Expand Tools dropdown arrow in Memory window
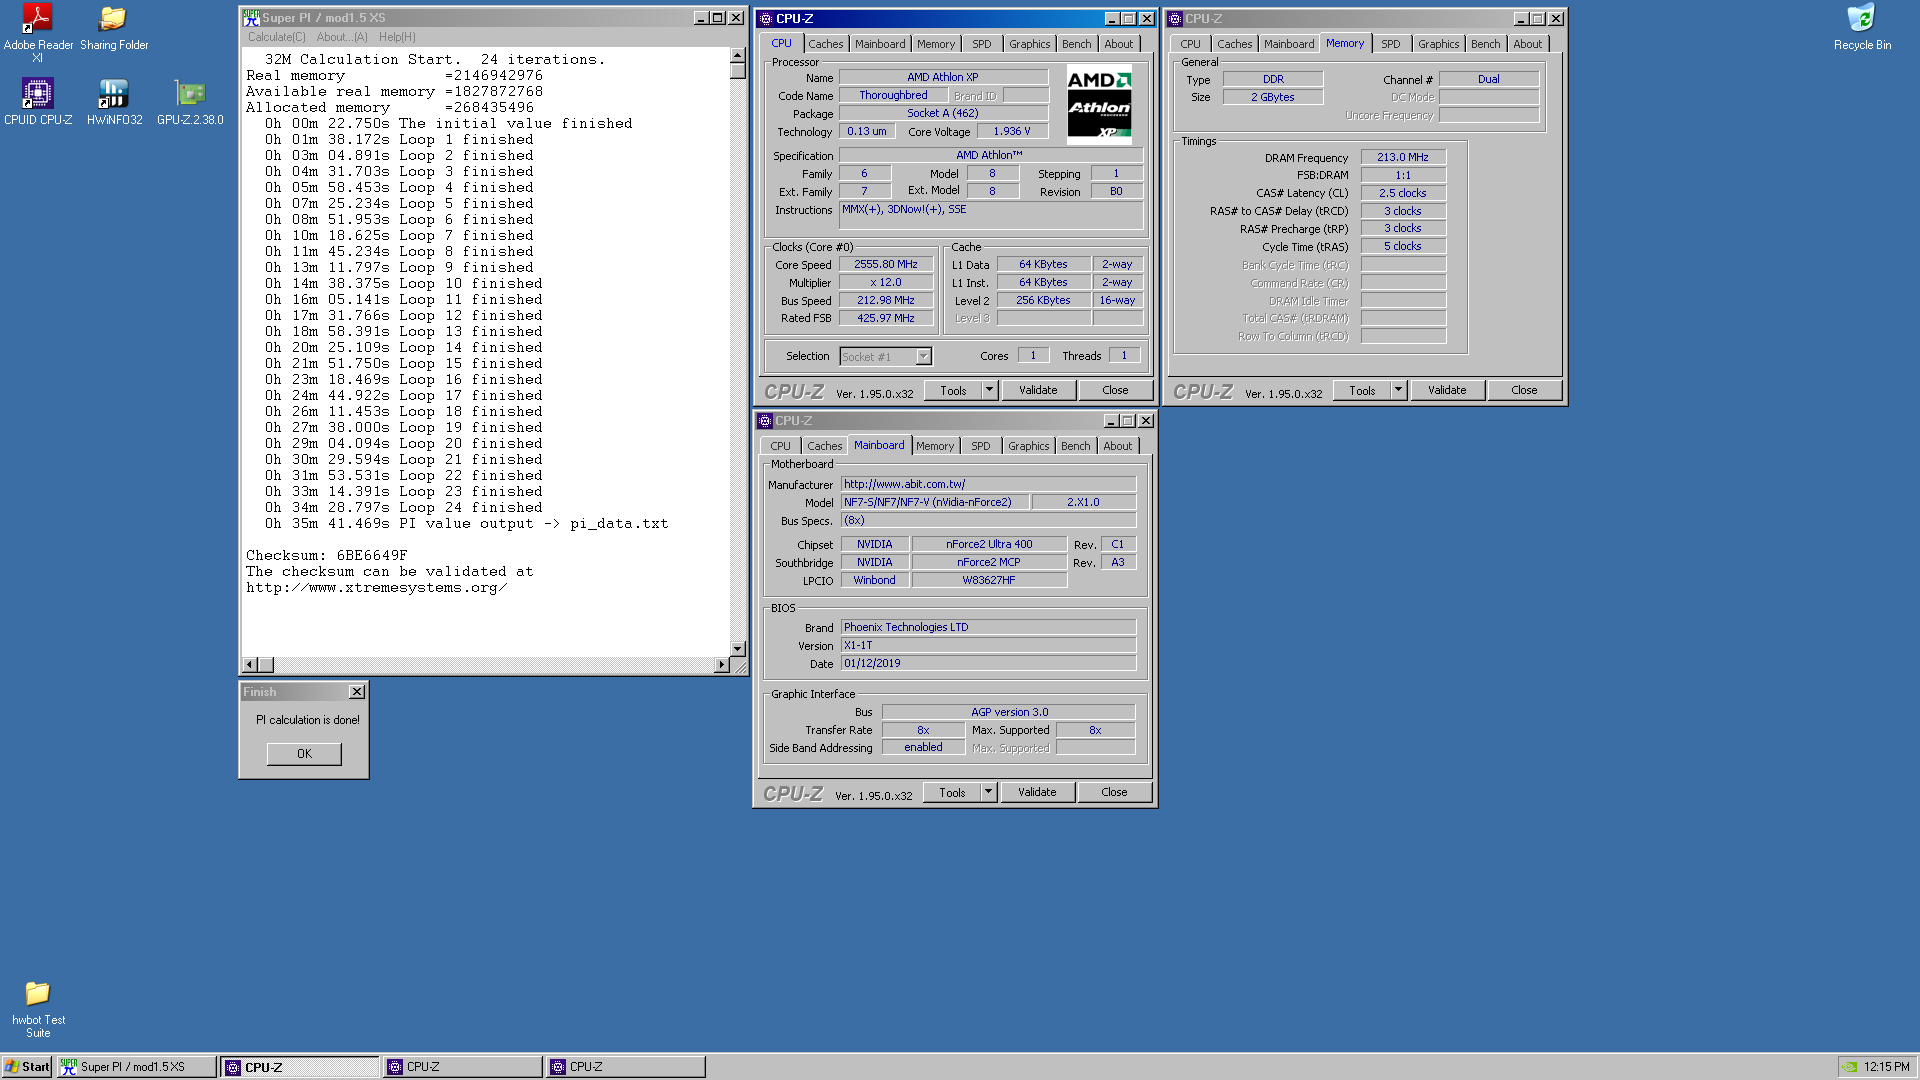 click(x=1399, y=390)
